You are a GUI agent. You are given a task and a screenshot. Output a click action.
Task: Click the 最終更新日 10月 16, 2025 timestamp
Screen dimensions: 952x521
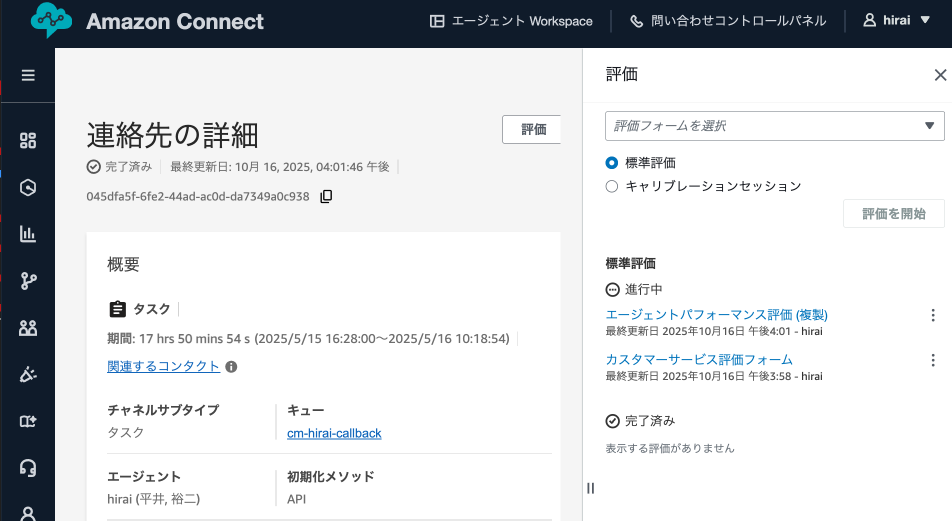279,167
